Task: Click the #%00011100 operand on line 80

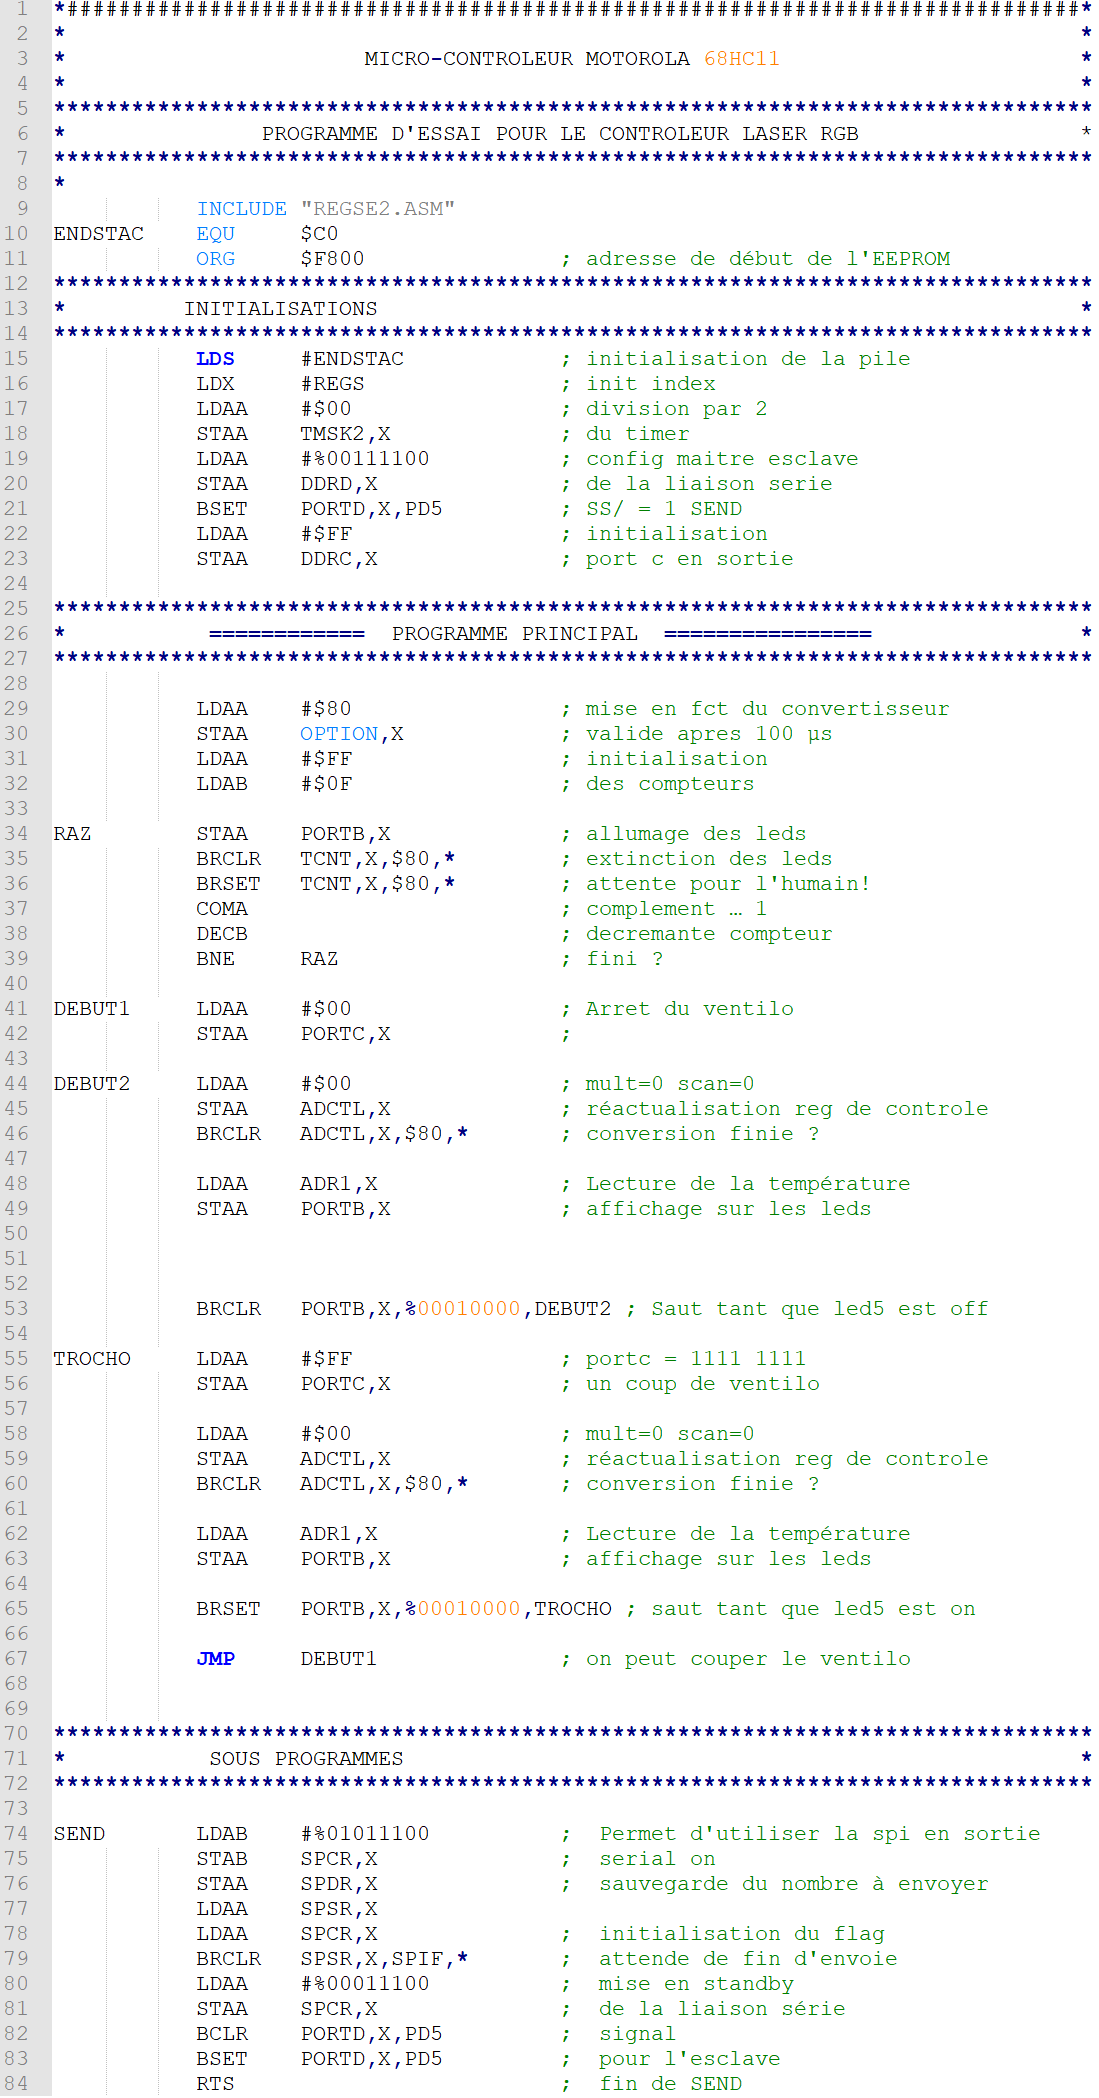Action: (365, 1984)
